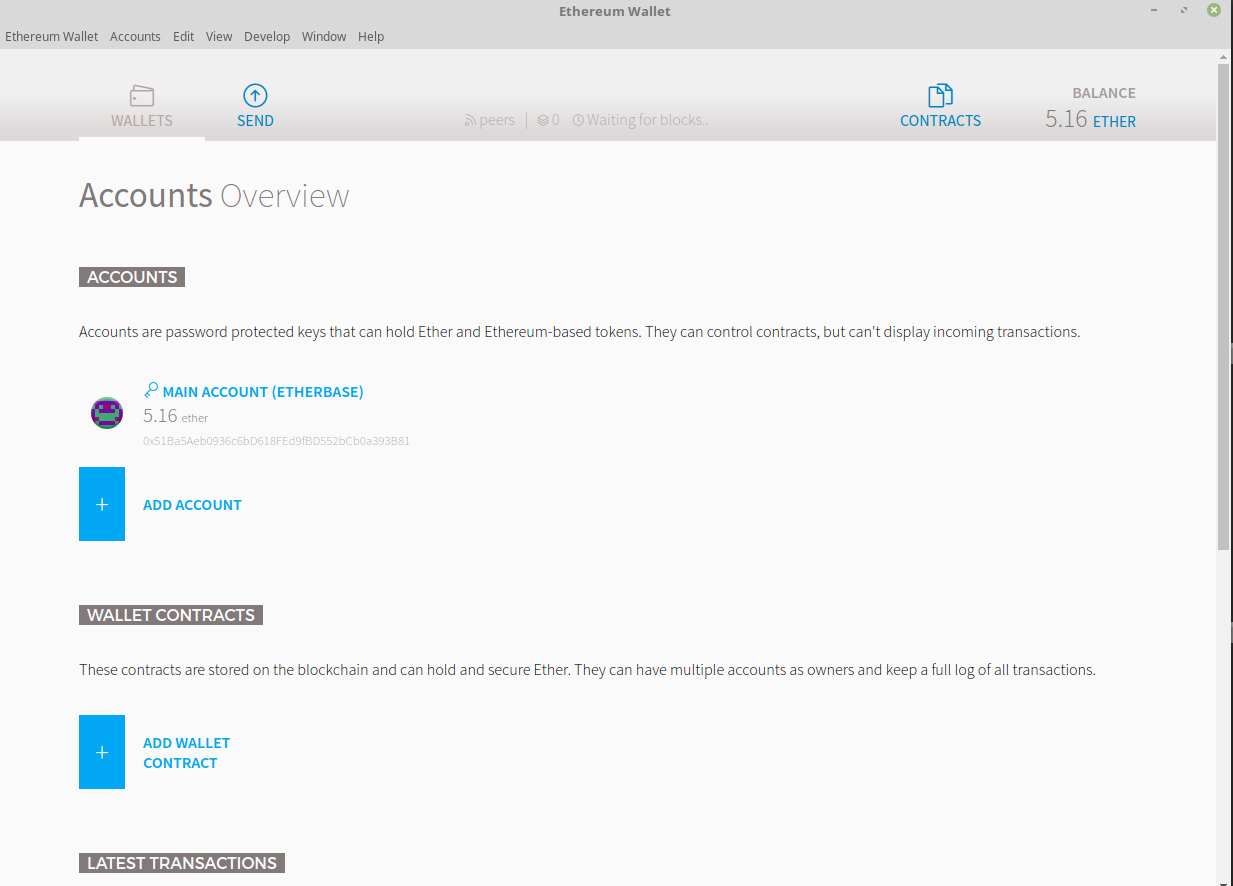Click the total balance 5.16 ETHER
1233x886 pixels.
click(x=1090, y=120)
